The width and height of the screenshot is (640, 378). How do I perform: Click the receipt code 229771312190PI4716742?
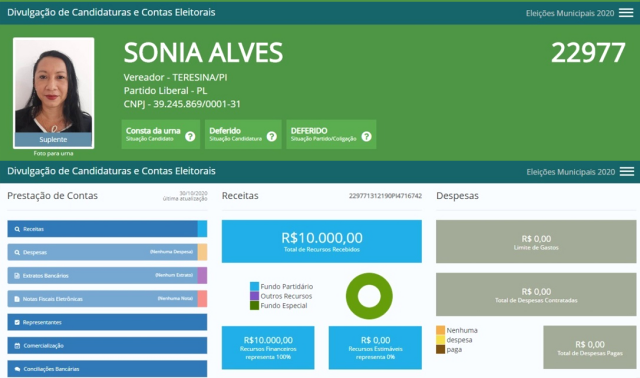pos(385,196)
